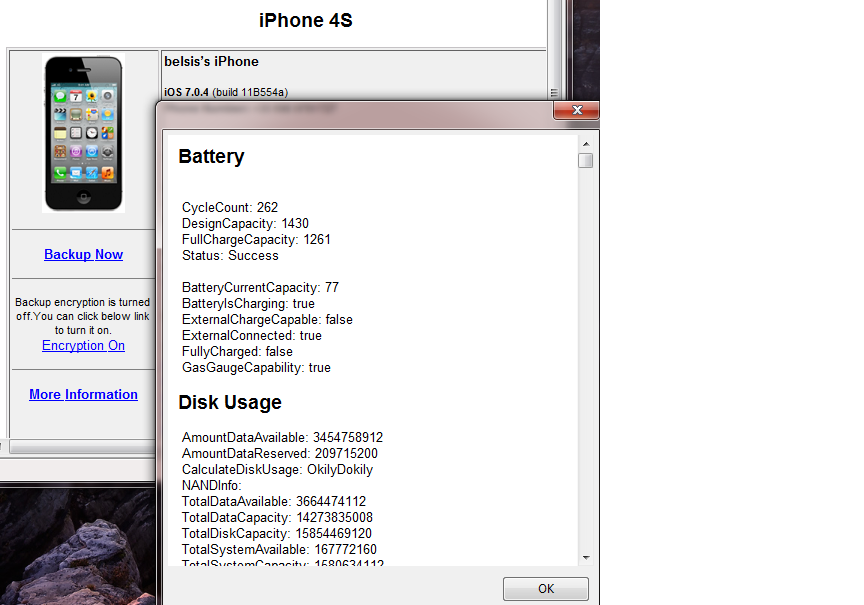Image resolution: width=864 pixels, height=605 pixels.
Task: Click the "TotalDataCapacity: 14273835008" line
Action: 277,517
